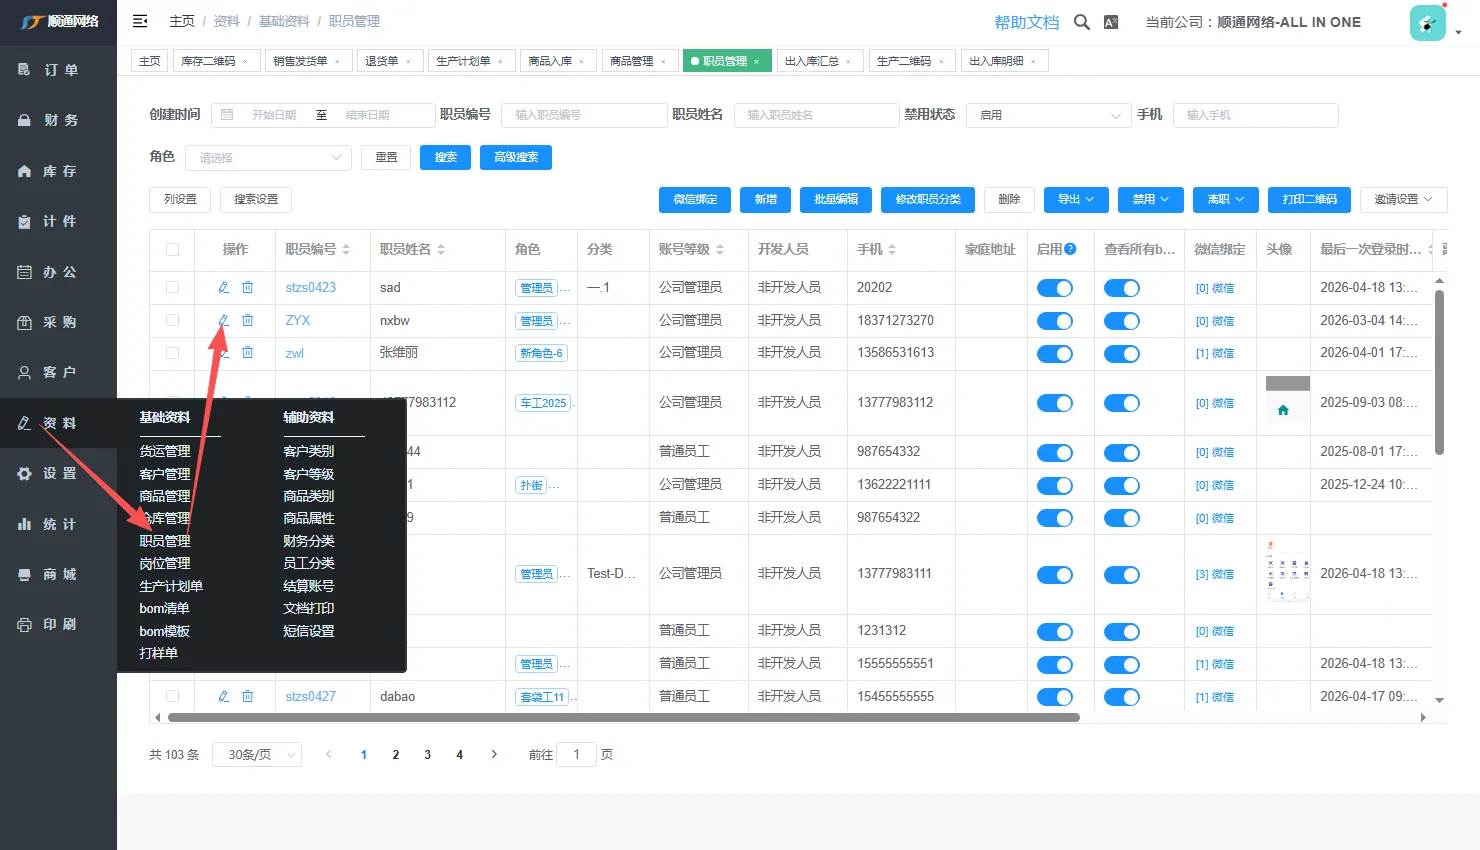Expand the 禁用状态 dropdown showing 启用
The height and width of the screenshot is (850, 1480).
tap(1048, 115)
